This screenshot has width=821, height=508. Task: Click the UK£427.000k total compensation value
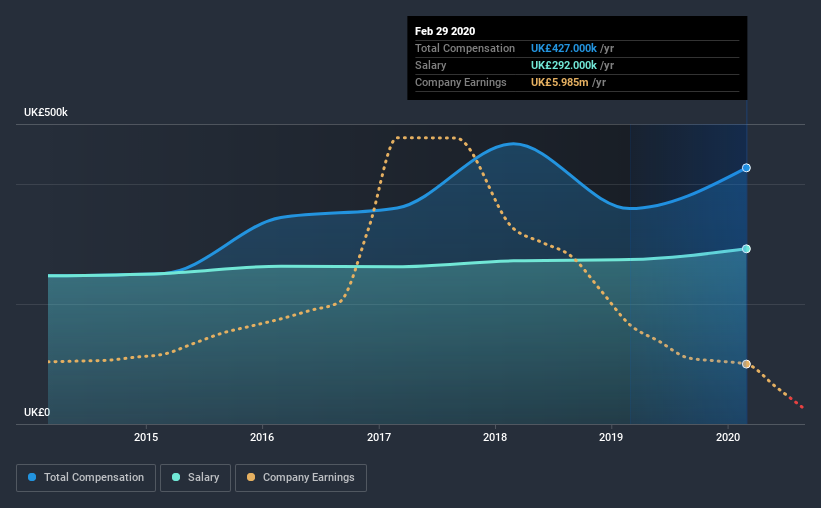(564, 48)
